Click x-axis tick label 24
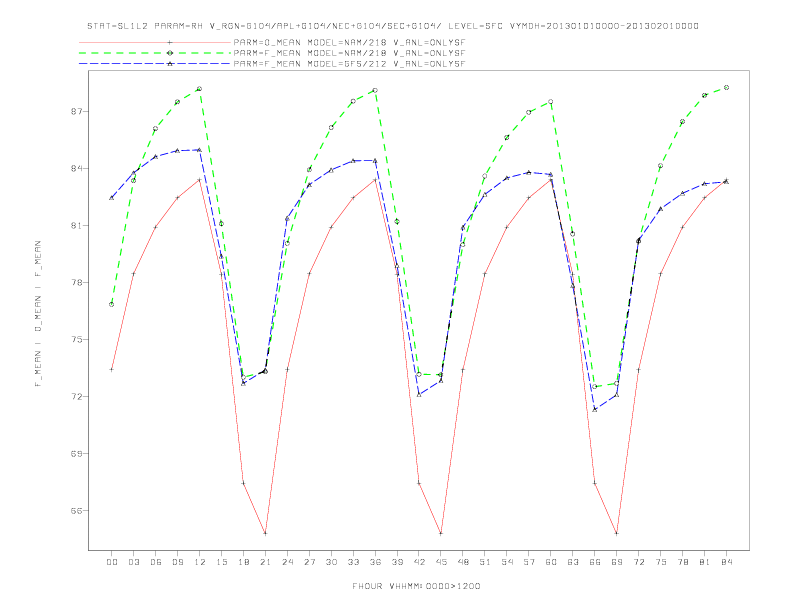Screen dimensions: 792x612 tap(287, 562)
